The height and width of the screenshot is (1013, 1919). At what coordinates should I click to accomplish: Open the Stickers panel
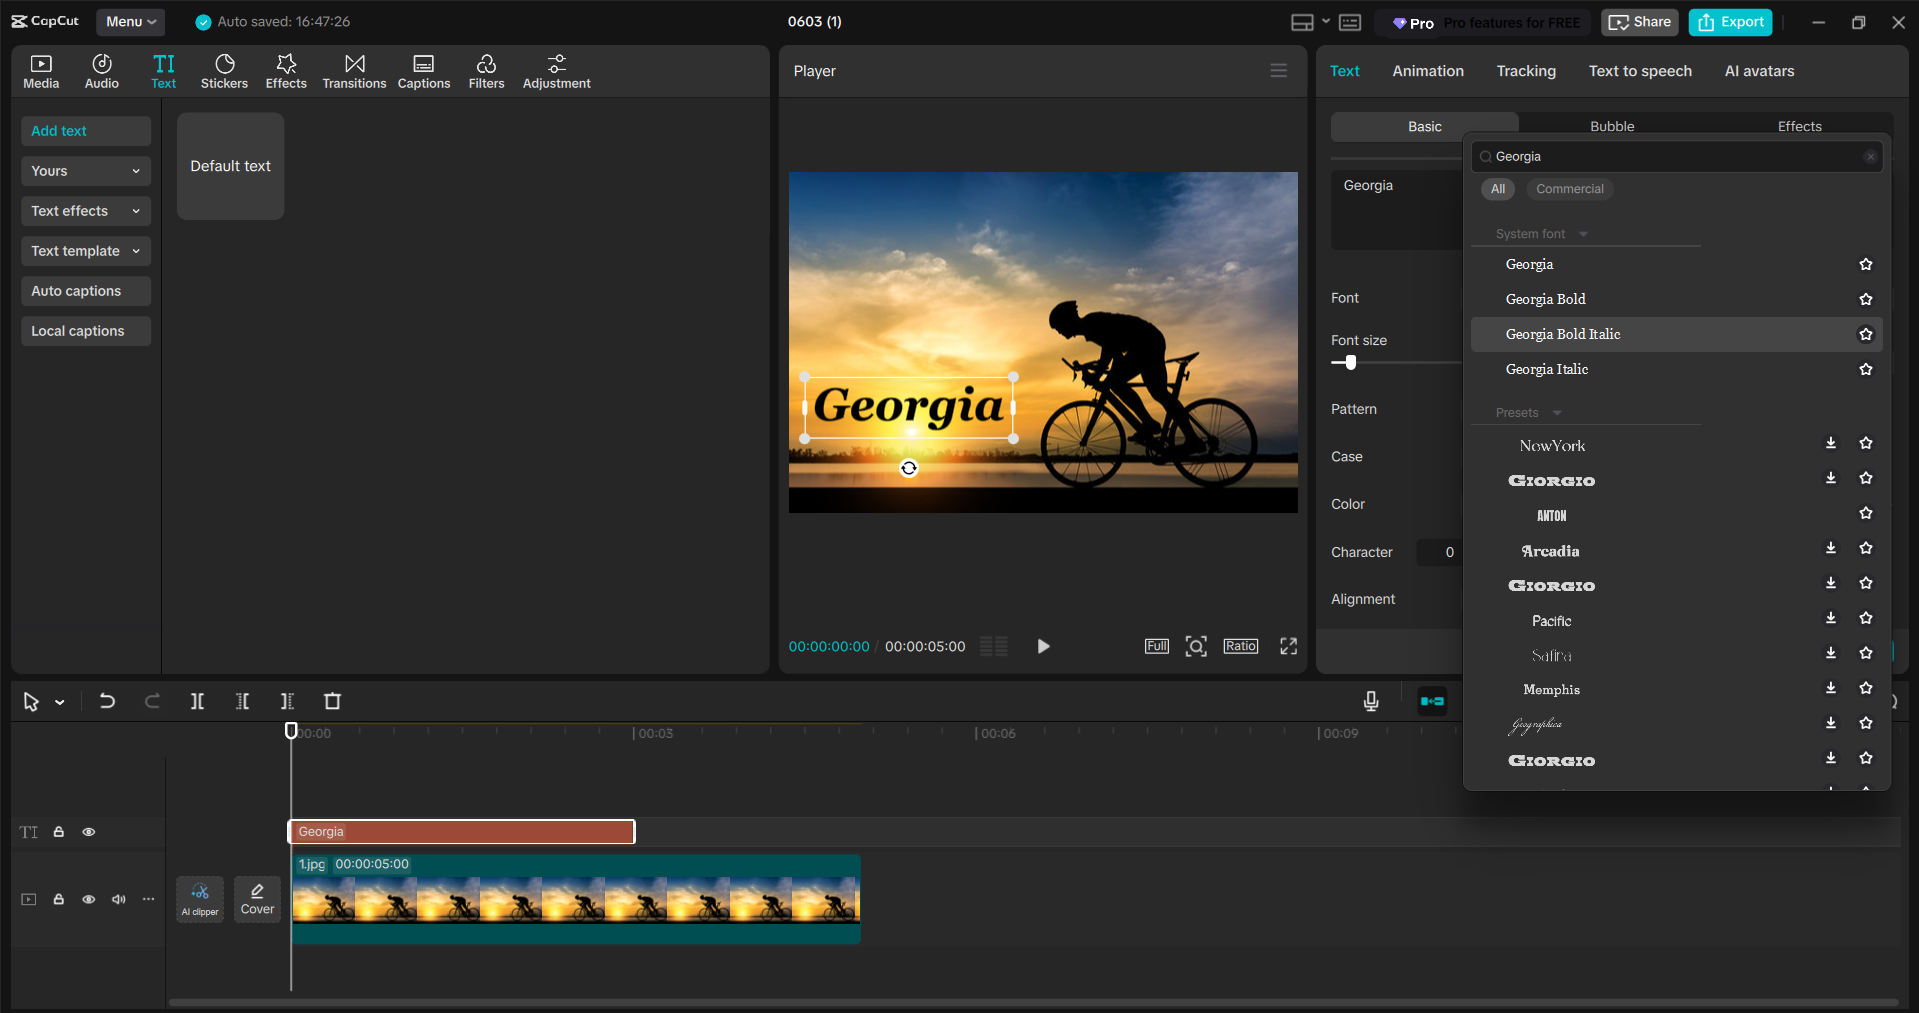click(224, 72)
